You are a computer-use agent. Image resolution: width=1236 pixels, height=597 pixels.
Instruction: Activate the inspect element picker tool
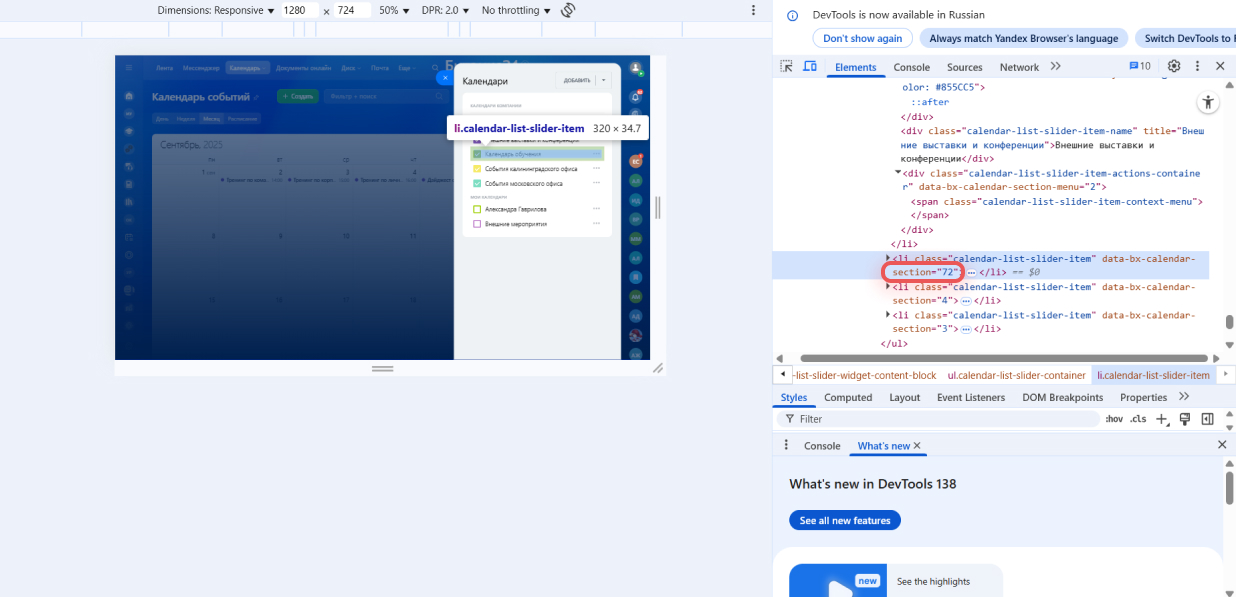(787, 66)
